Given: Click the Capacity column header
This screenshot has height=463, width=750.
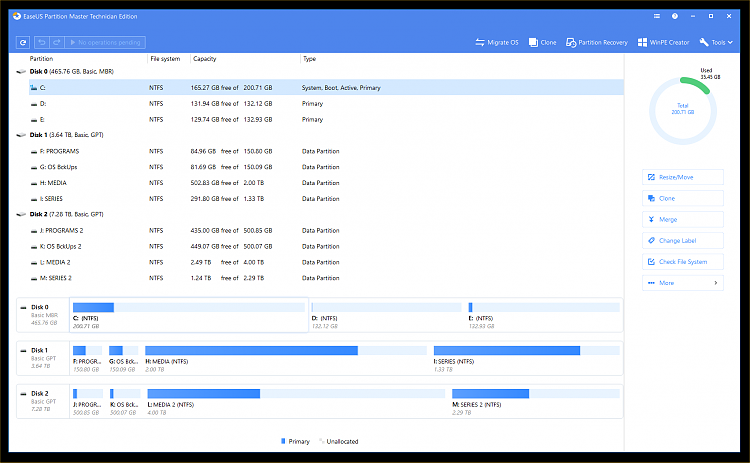Looking at the screenshot, I should click(x=205, y=59).
